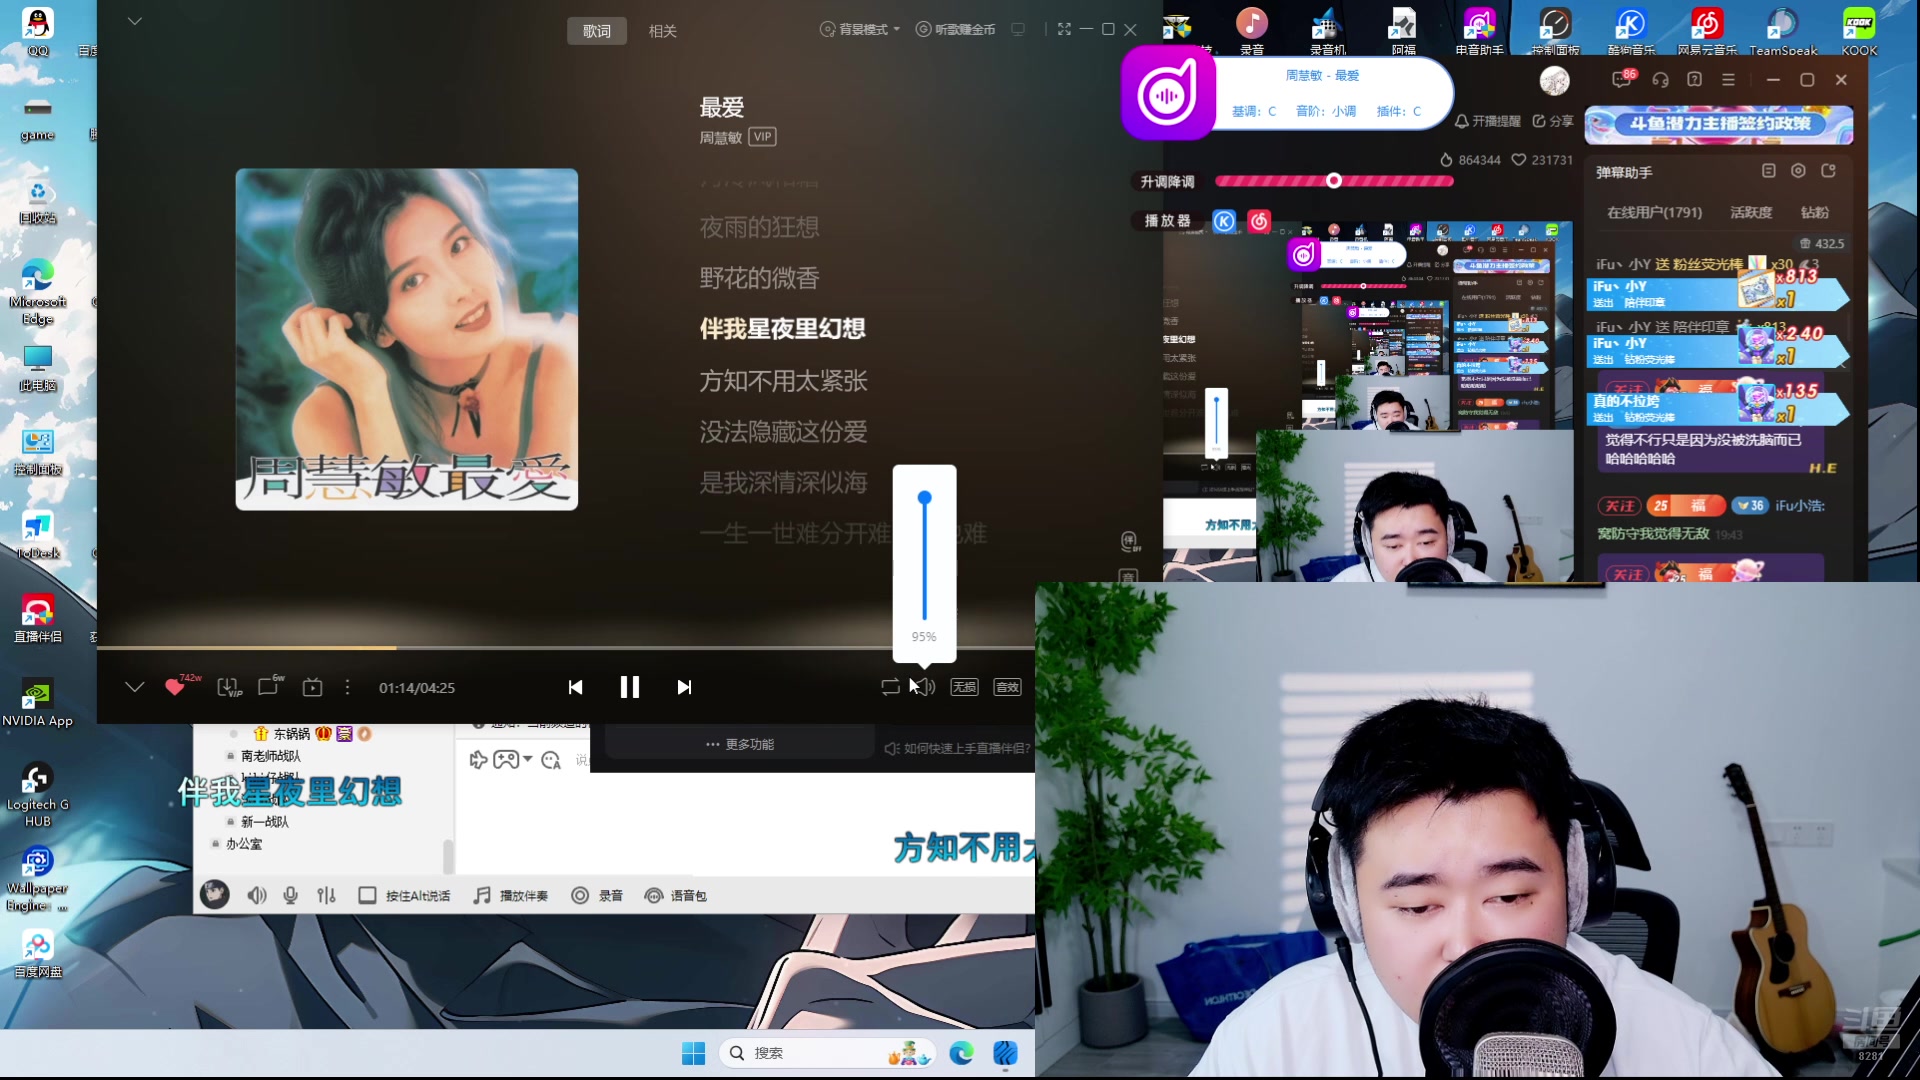Pause the current song

(x=630, y=687)
